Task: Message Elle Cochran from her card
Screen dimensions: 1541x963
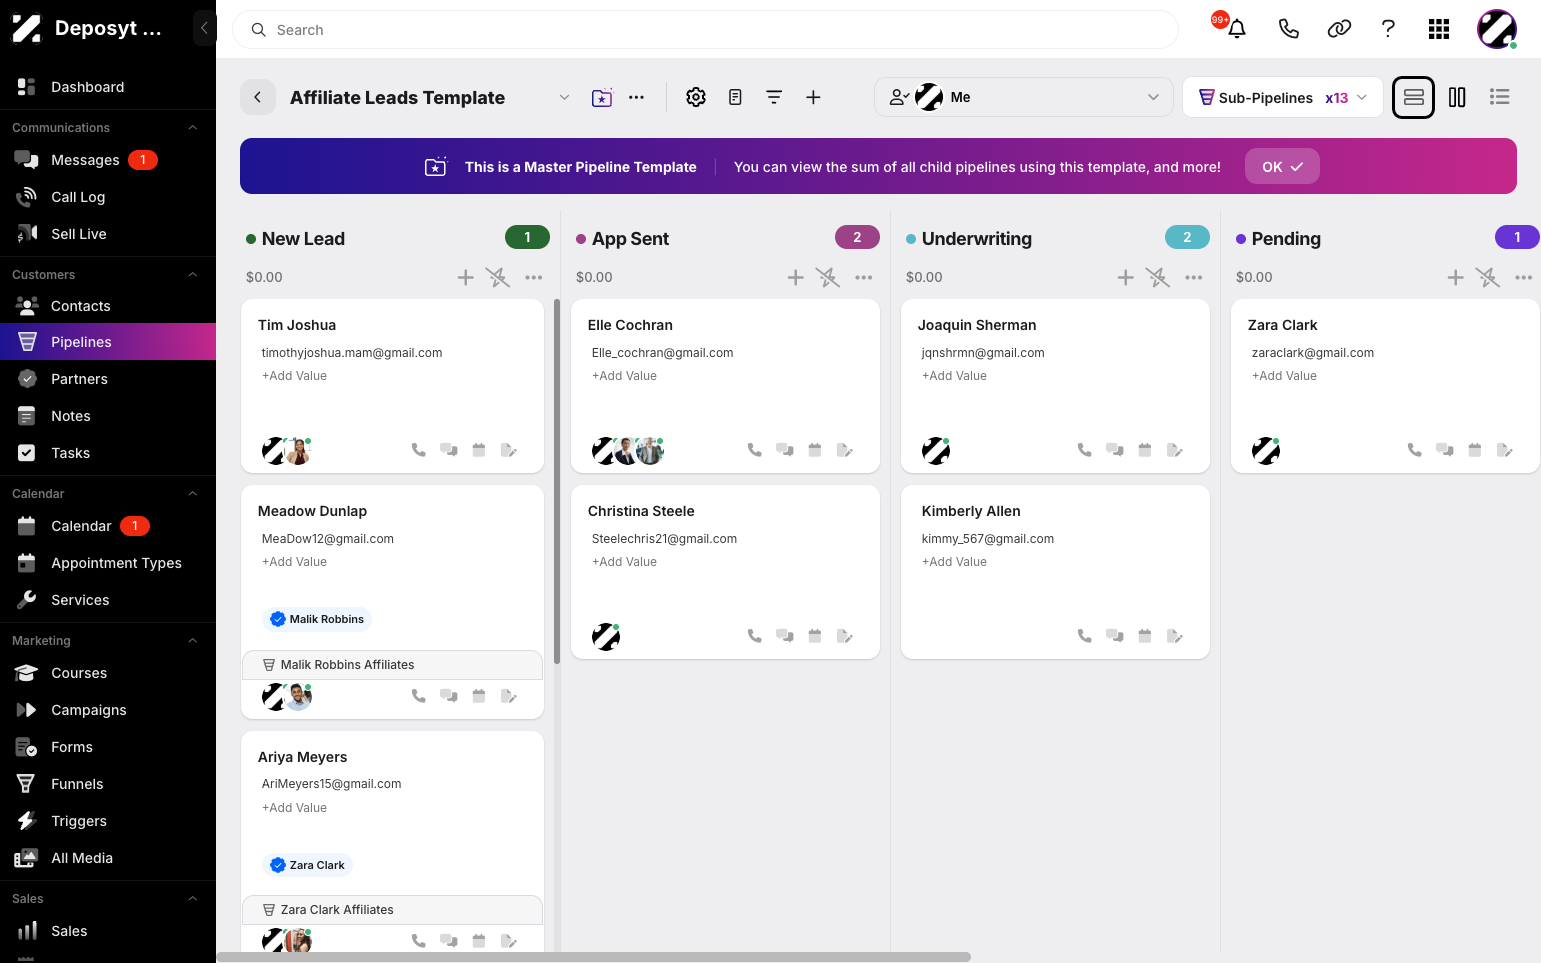Action: point(785,450)
